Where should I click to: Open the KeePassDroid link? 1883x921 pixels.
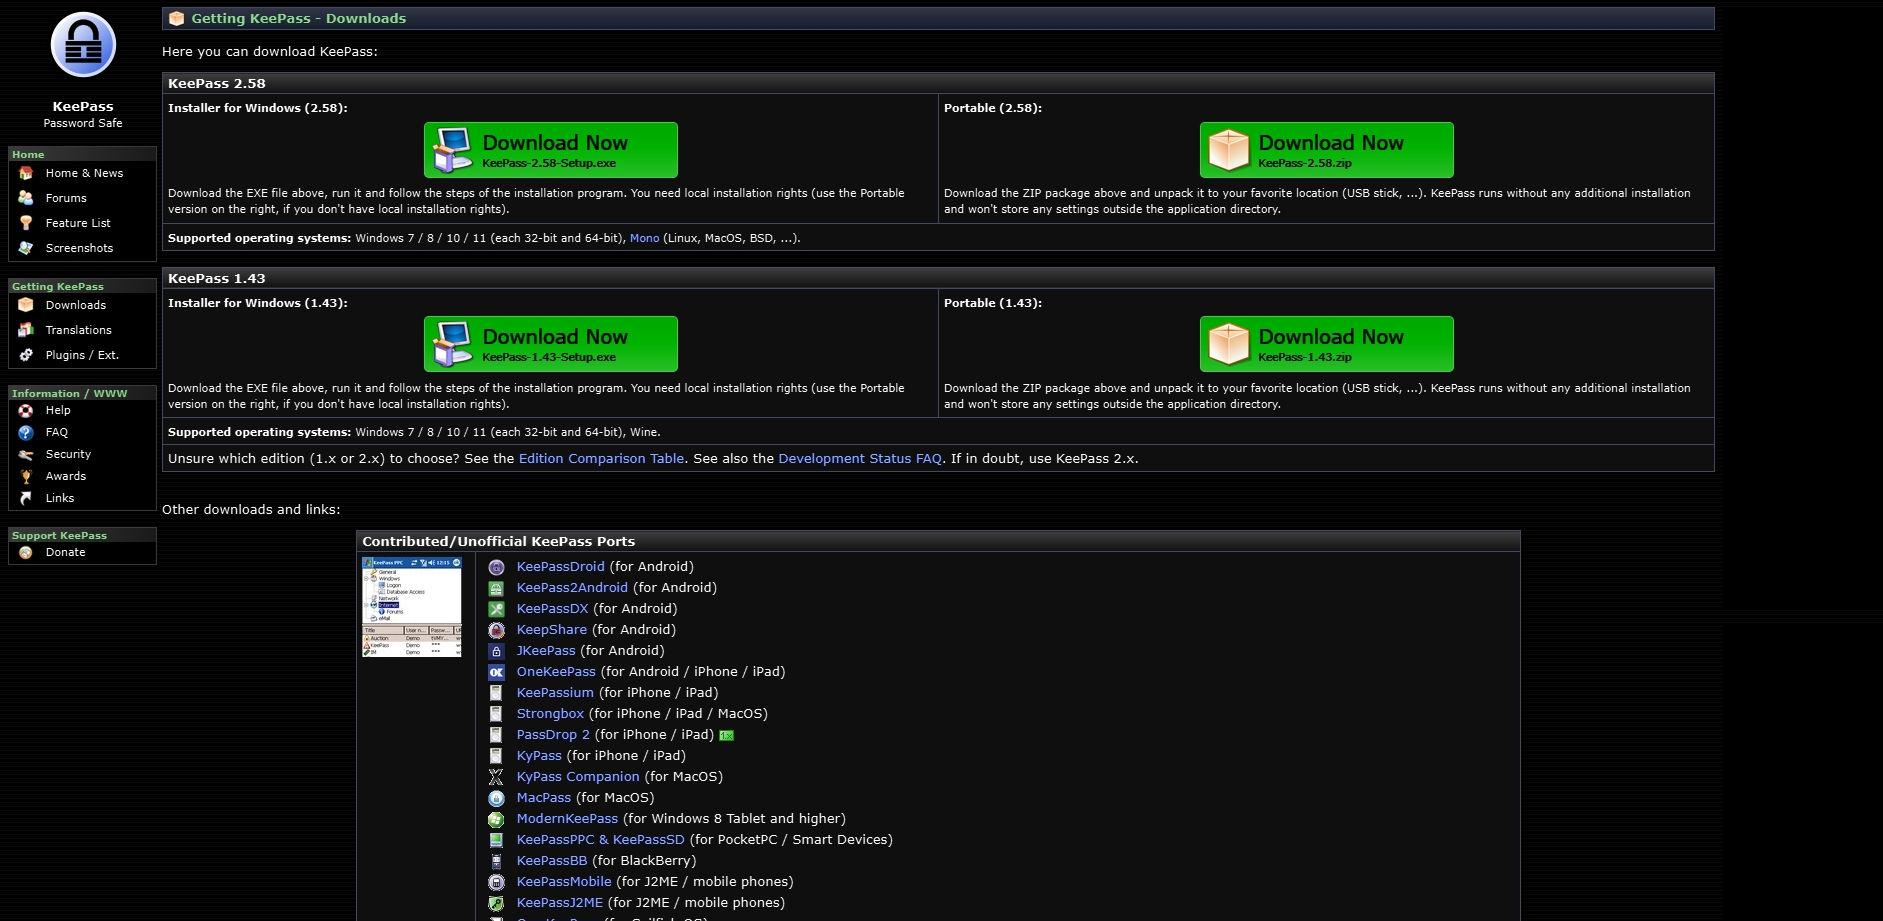click(560, 567)
